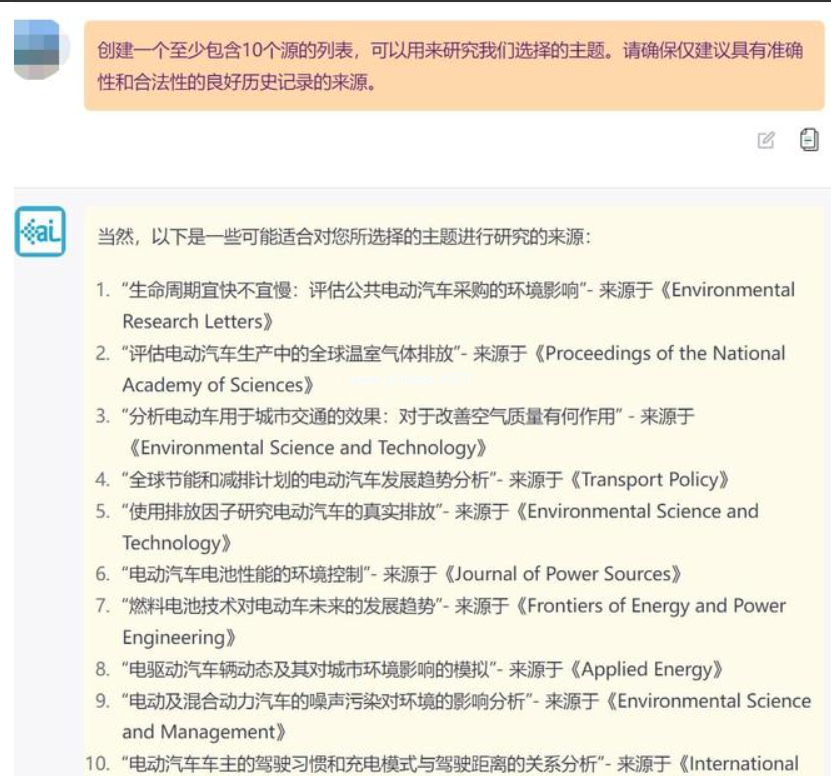Click the AI assistant avatar icon
831x776 pixels.
tap(40, 232)
